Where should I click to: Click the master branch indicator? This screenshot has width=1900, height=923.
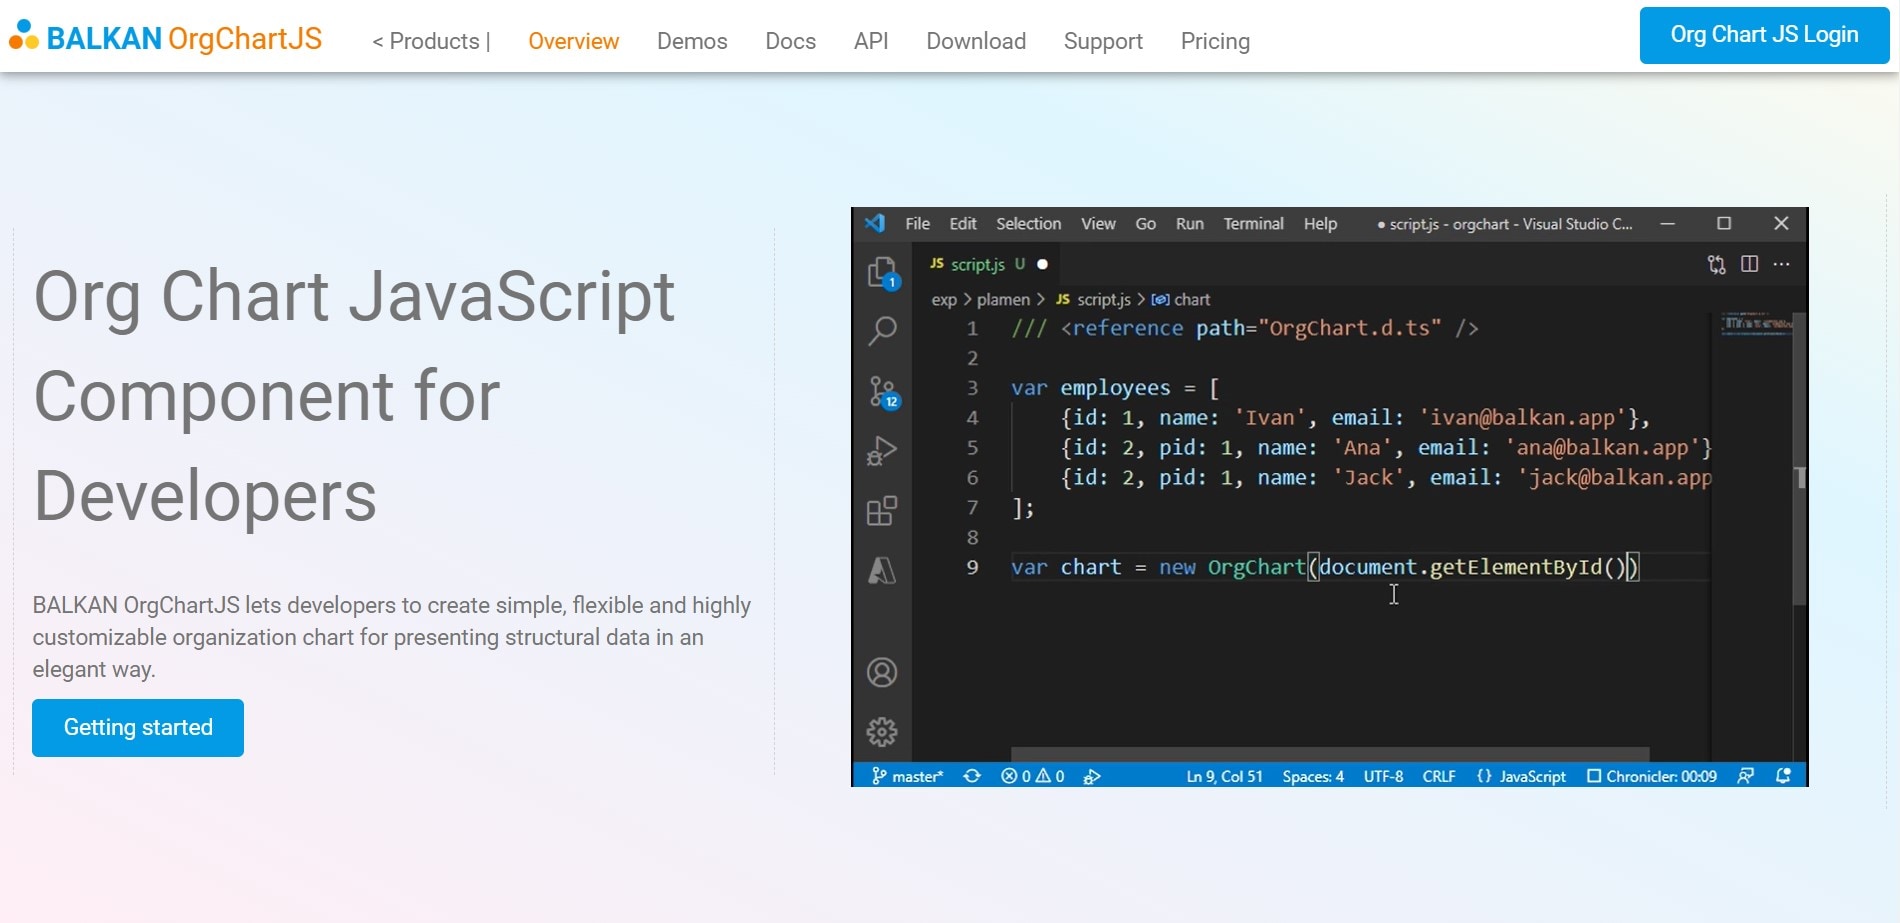[x=907, y=776]
